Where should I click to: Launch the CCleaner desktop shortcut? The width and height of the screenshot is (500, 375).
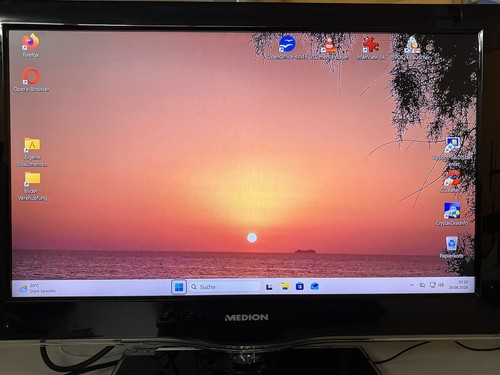coord(451,182)
